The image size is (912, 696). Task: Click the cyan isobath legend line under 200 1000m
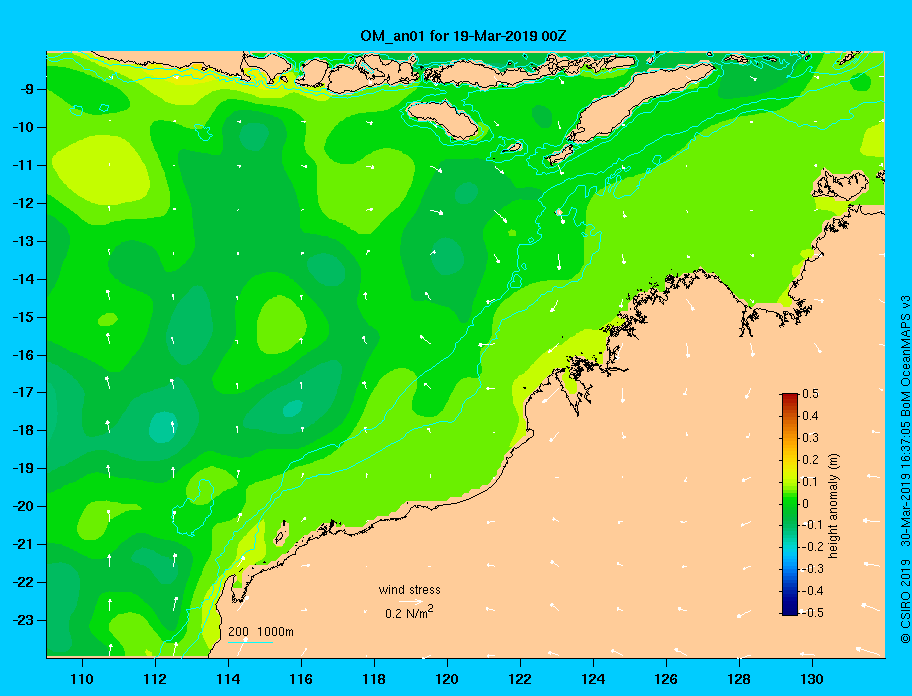point(250,642)
